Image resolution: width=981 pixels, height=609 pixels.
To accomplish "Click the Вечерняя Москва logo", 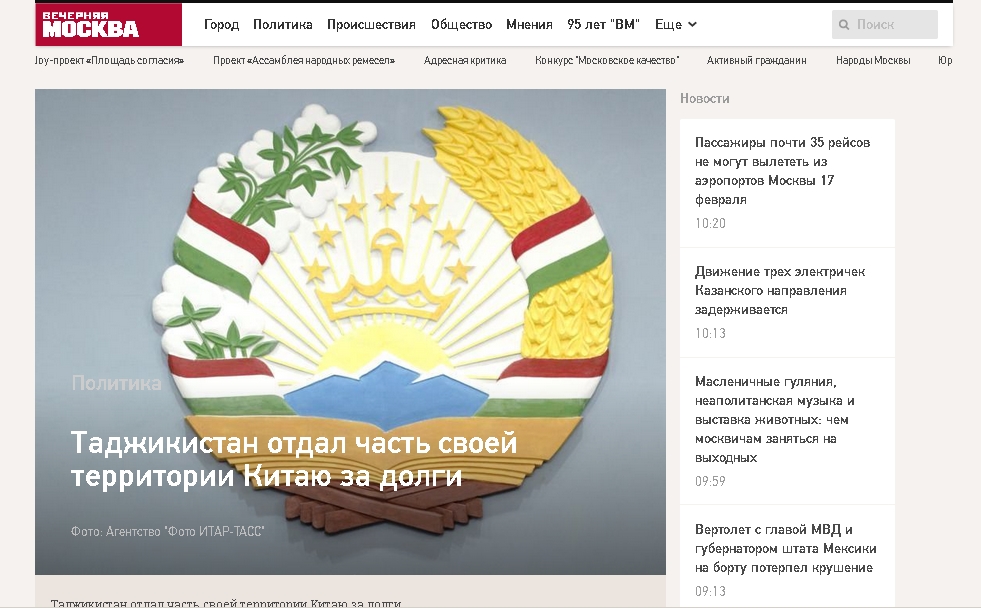I will [x=108, y=24].
